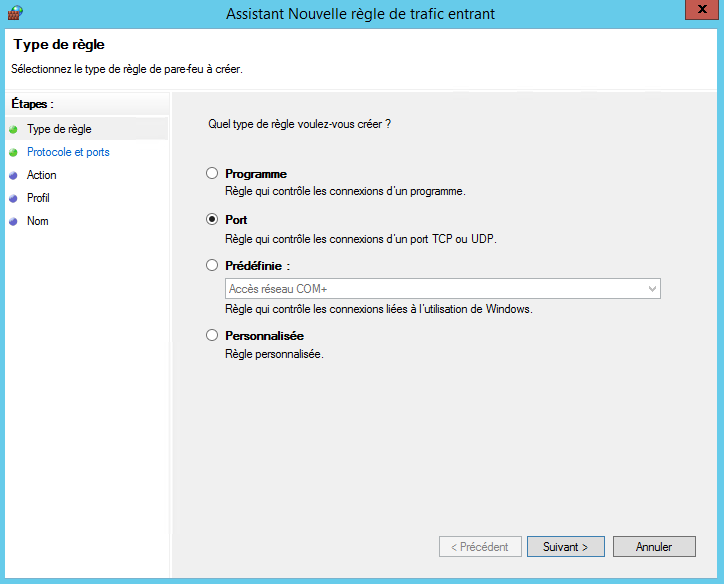
Task: Select the Profil step in sidebar
Action: (38, 198)
